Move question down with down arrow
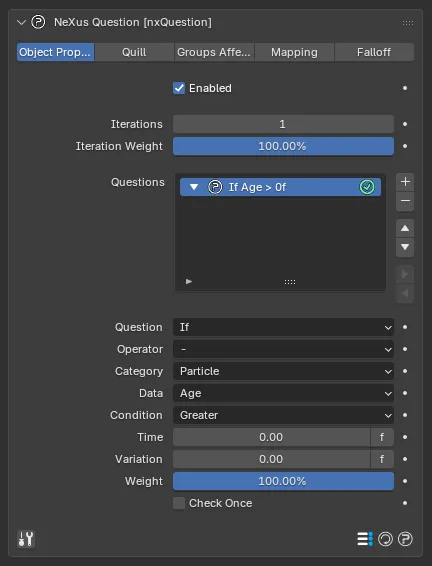Image resolution: width=432 pixels, height=566 pixels. click(x=405, y=247)
